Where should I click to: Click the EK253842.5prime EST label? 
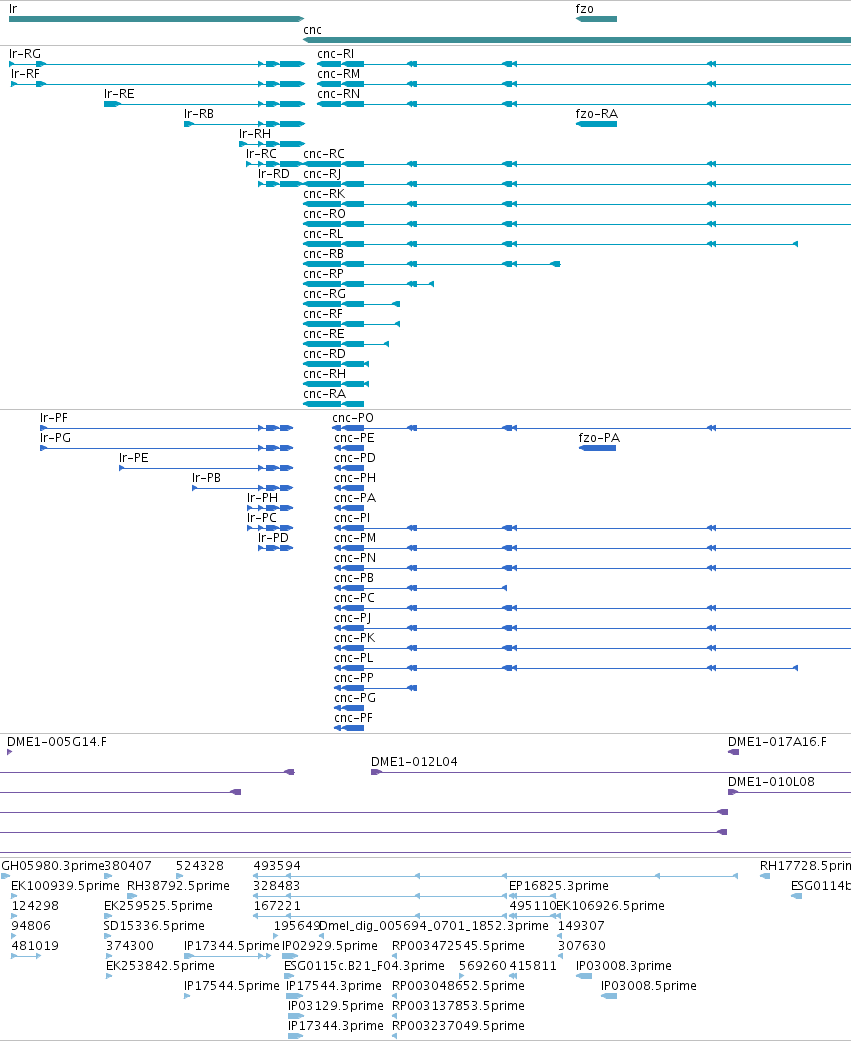pos(160,965)
